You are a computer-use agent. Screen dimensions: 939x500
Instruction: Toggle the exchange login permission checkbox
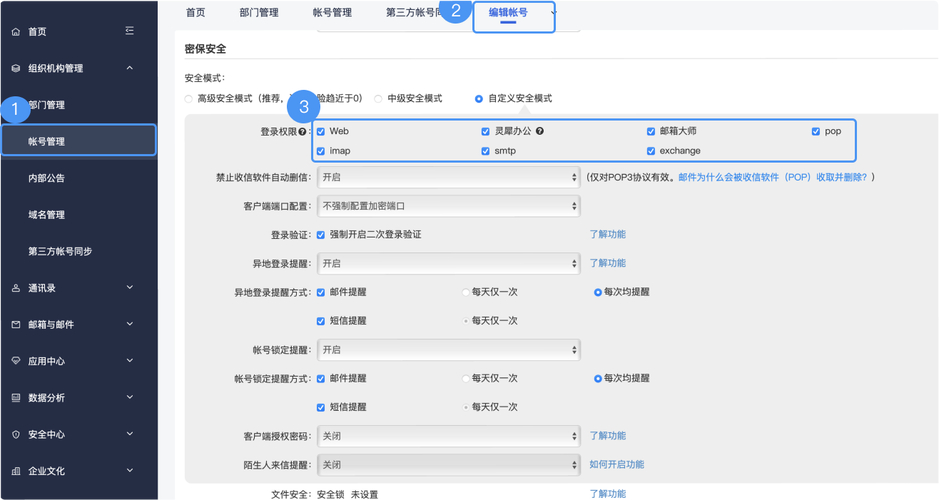point(651,152)
